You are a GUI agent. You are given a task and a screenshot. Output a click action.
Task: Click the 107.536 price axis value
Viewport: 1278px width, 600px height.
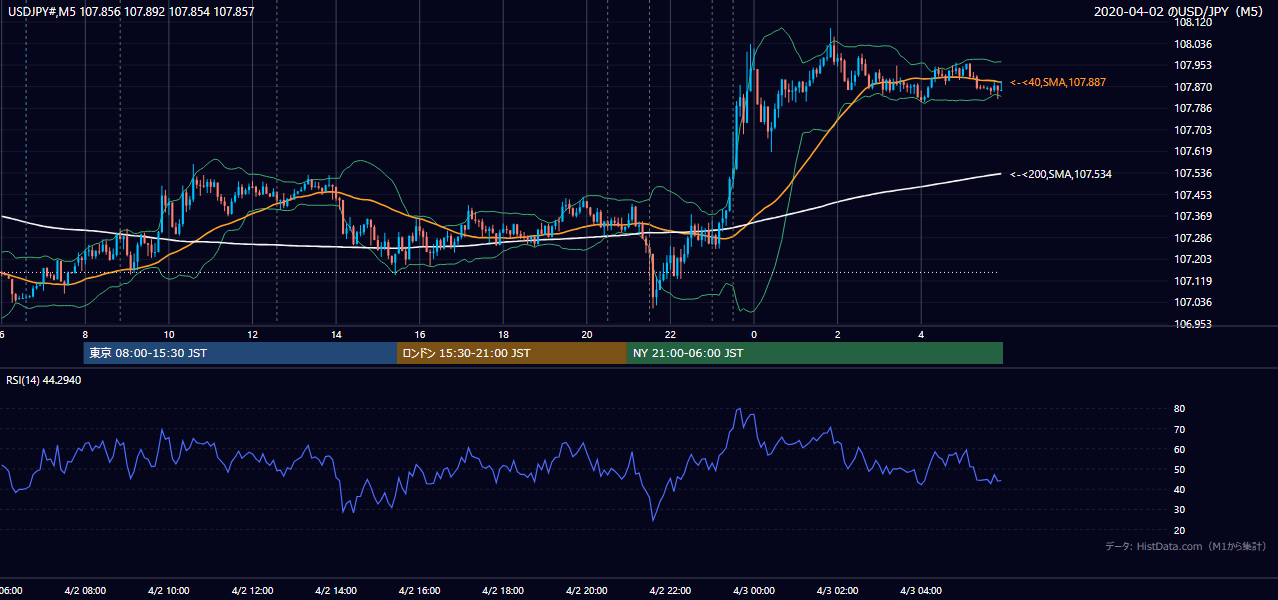(1193, 173)
